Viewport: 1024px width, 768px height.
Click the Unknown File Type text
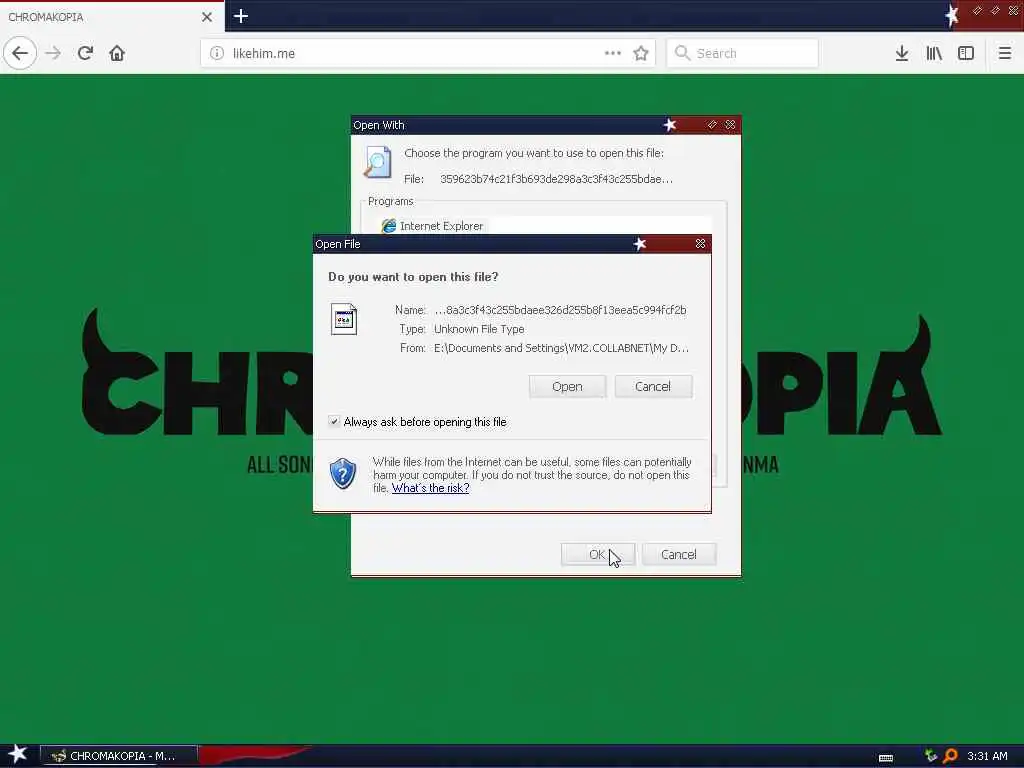click(x=479, y=329)
